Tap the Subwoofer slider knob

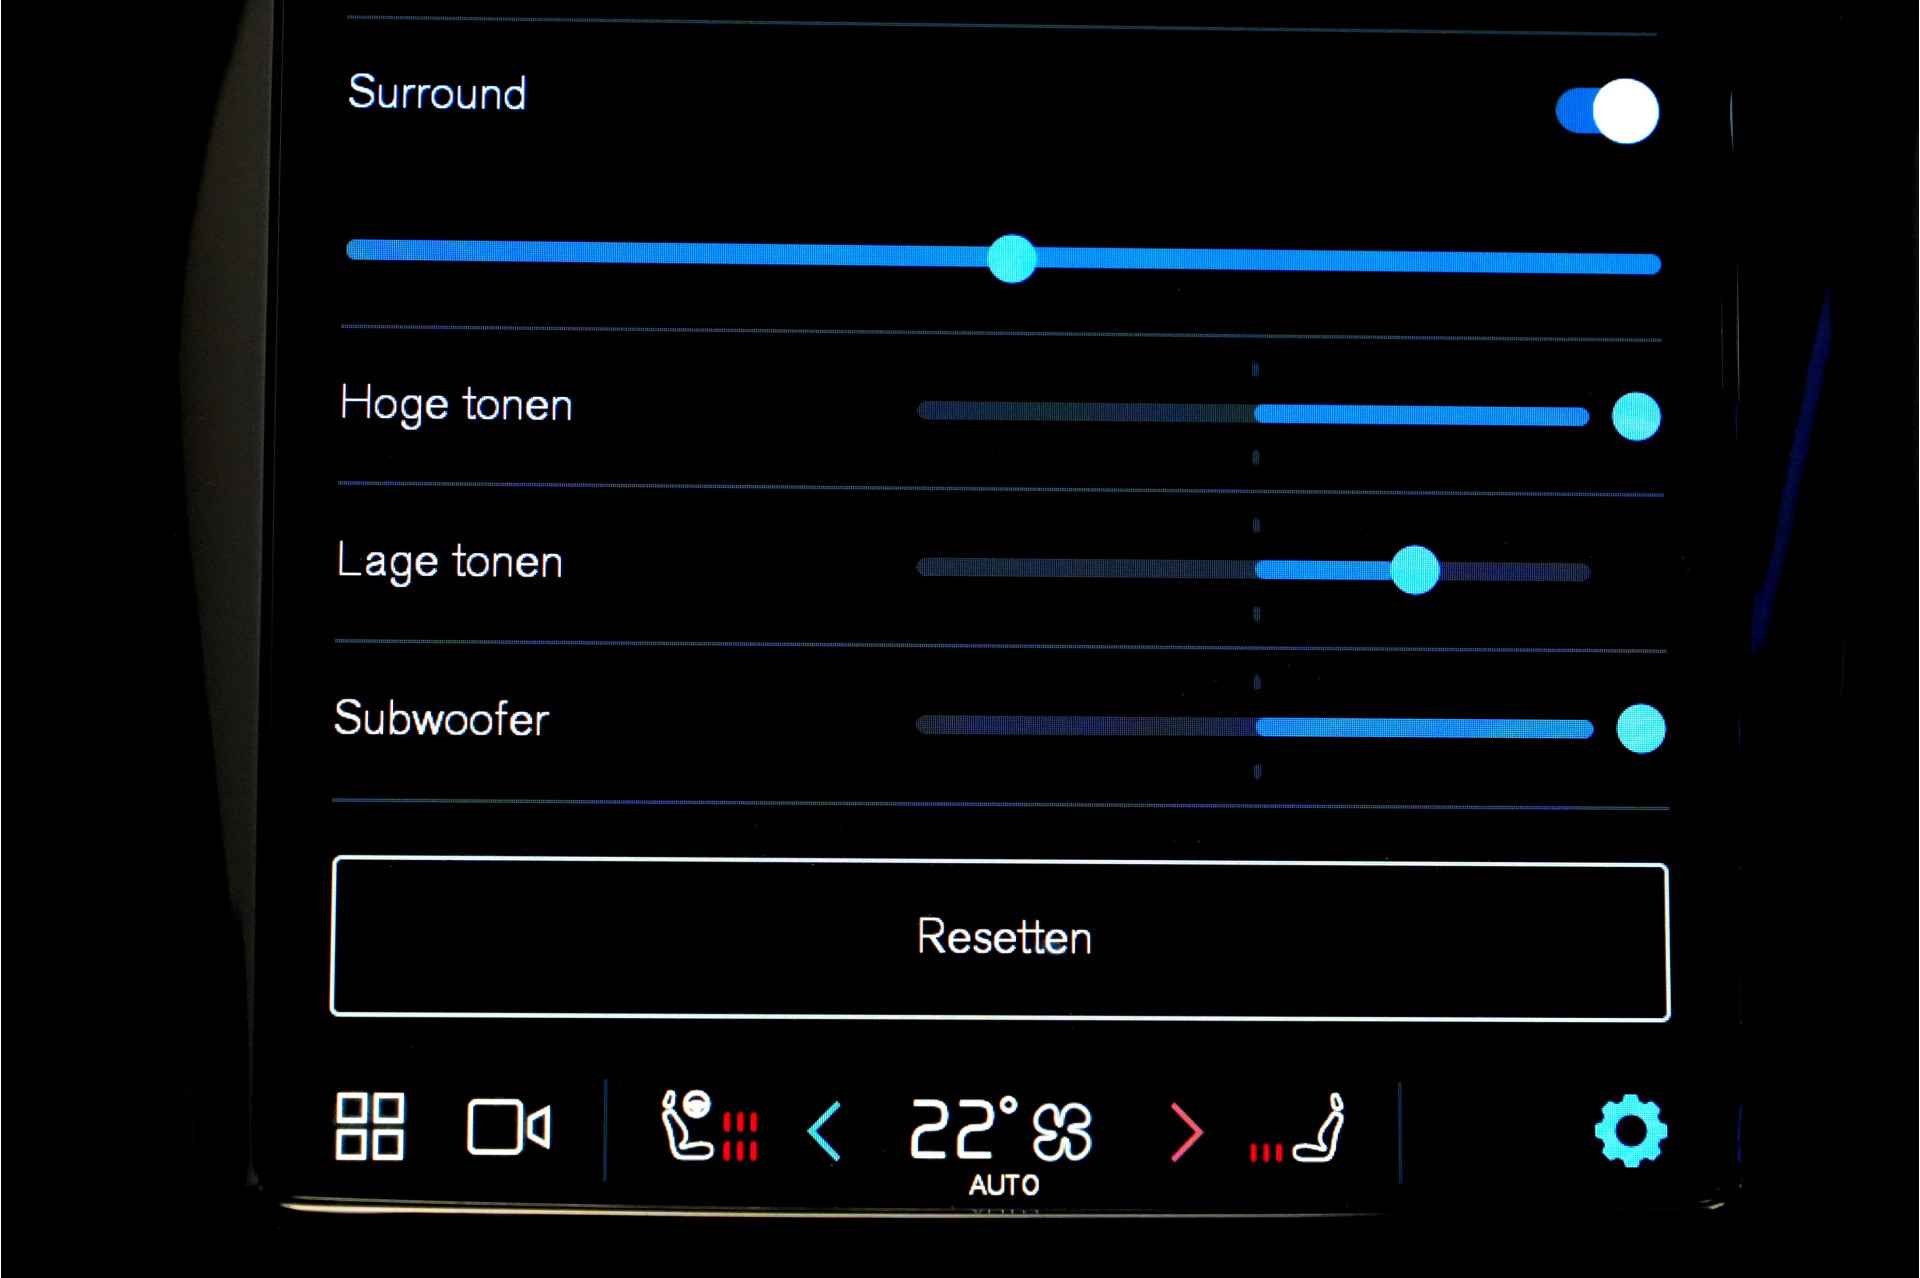(1640, 728)
